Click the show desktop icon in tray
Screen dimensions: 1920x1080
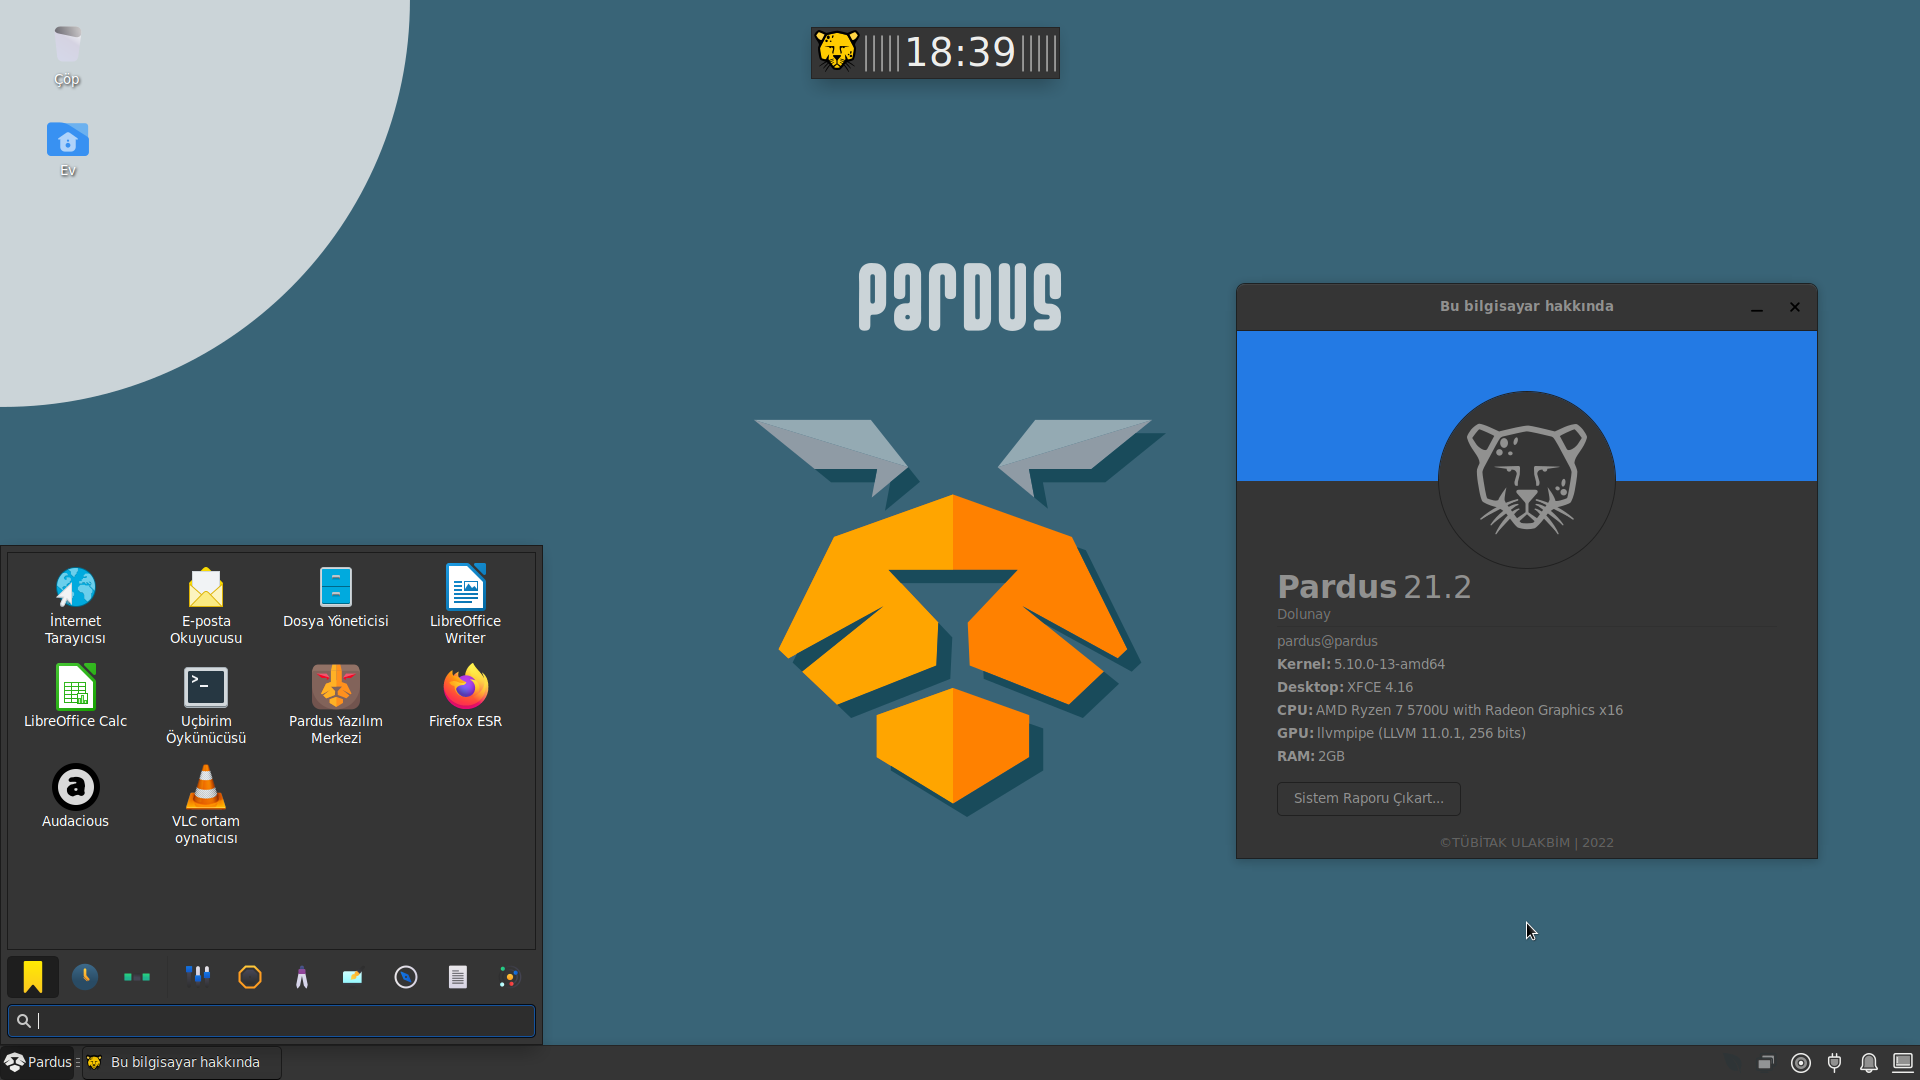pyautogui.click(x=1903, y=1062)
